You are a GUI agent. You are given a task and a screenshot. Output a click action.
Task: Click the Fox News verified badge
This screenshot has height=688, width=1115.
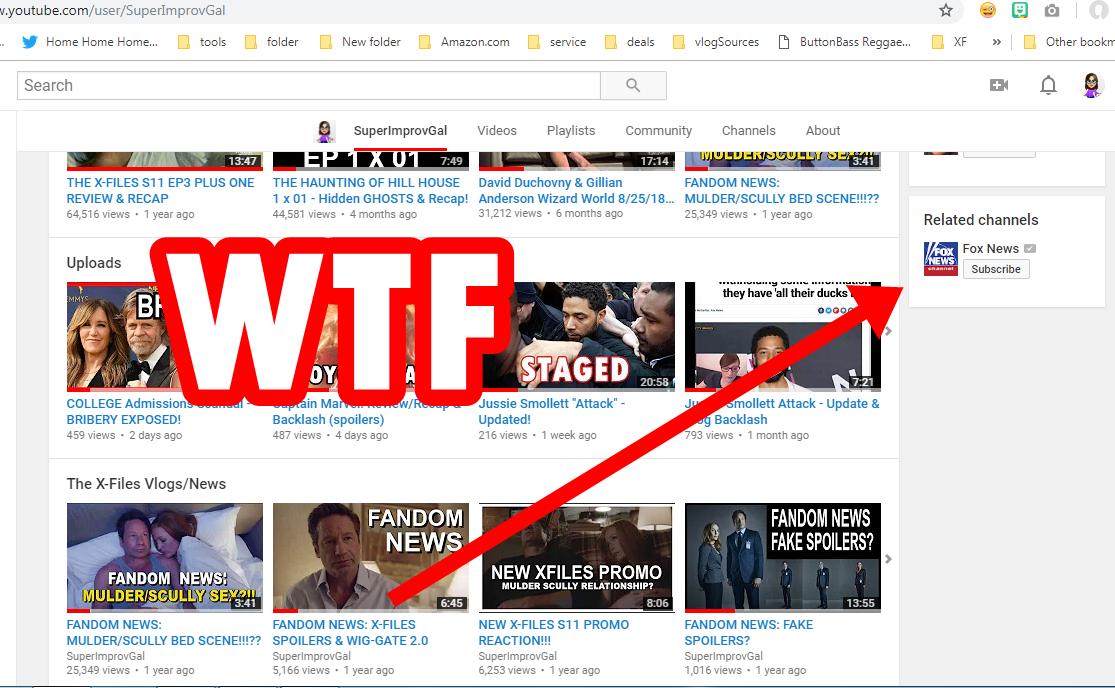click(x=1030, y=249)
